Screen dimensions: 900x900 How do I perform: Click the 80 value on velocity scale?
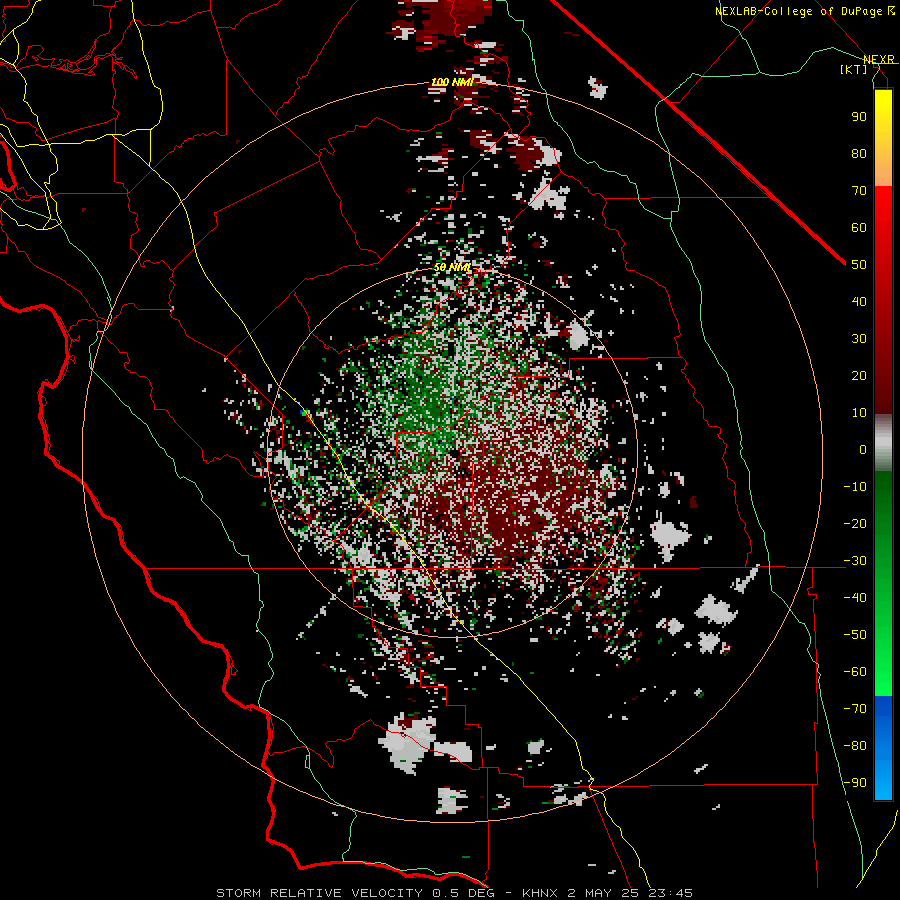(x=859, y=153)
